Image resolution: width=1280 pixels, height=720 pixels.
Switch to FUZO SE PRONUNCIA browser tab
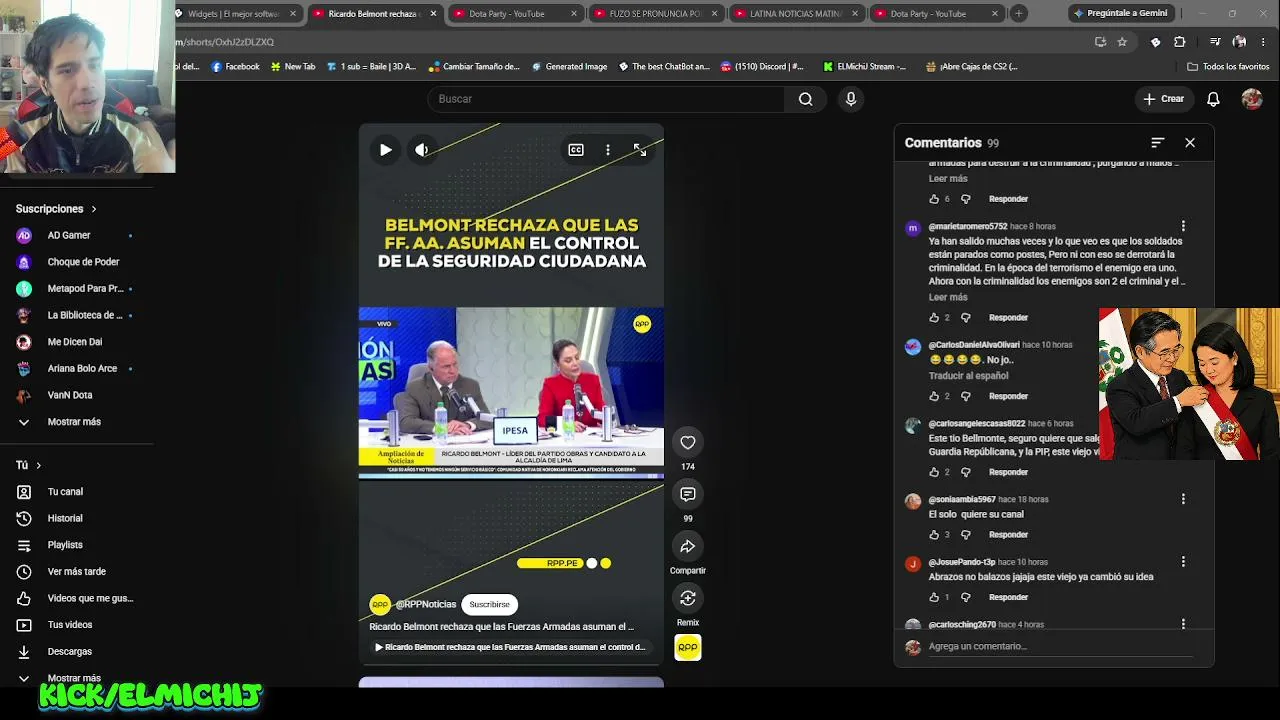(x=655, y=14)
